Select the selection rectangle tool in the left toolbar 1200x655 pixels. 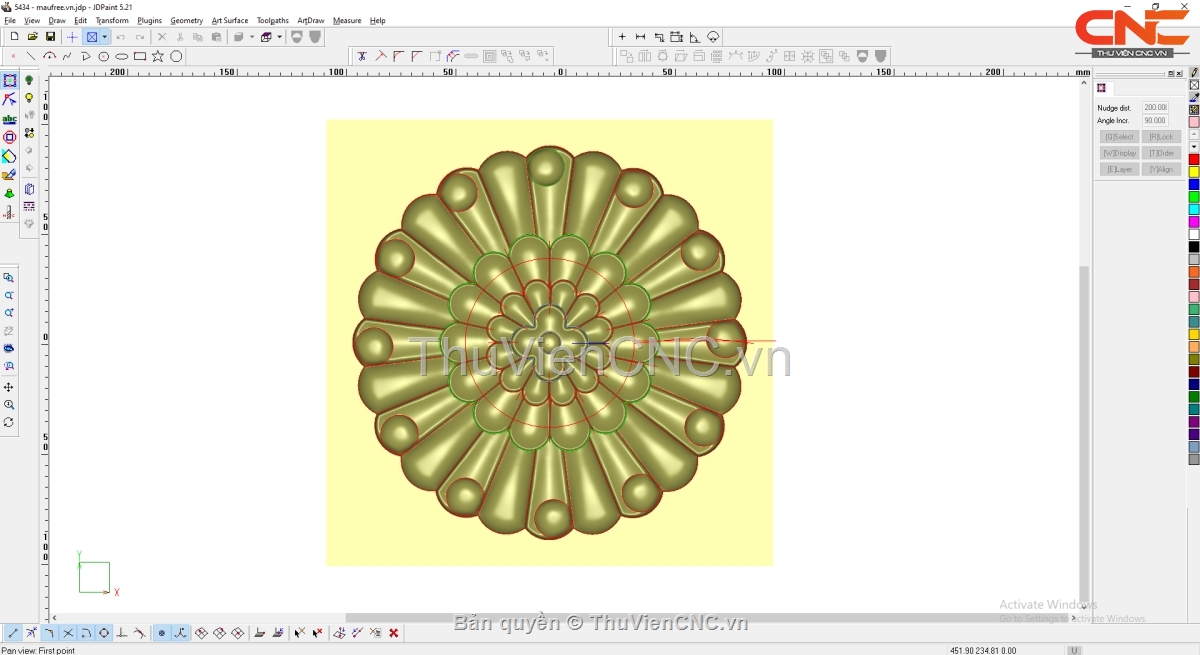pyautogui.click(x=10, y=81)
